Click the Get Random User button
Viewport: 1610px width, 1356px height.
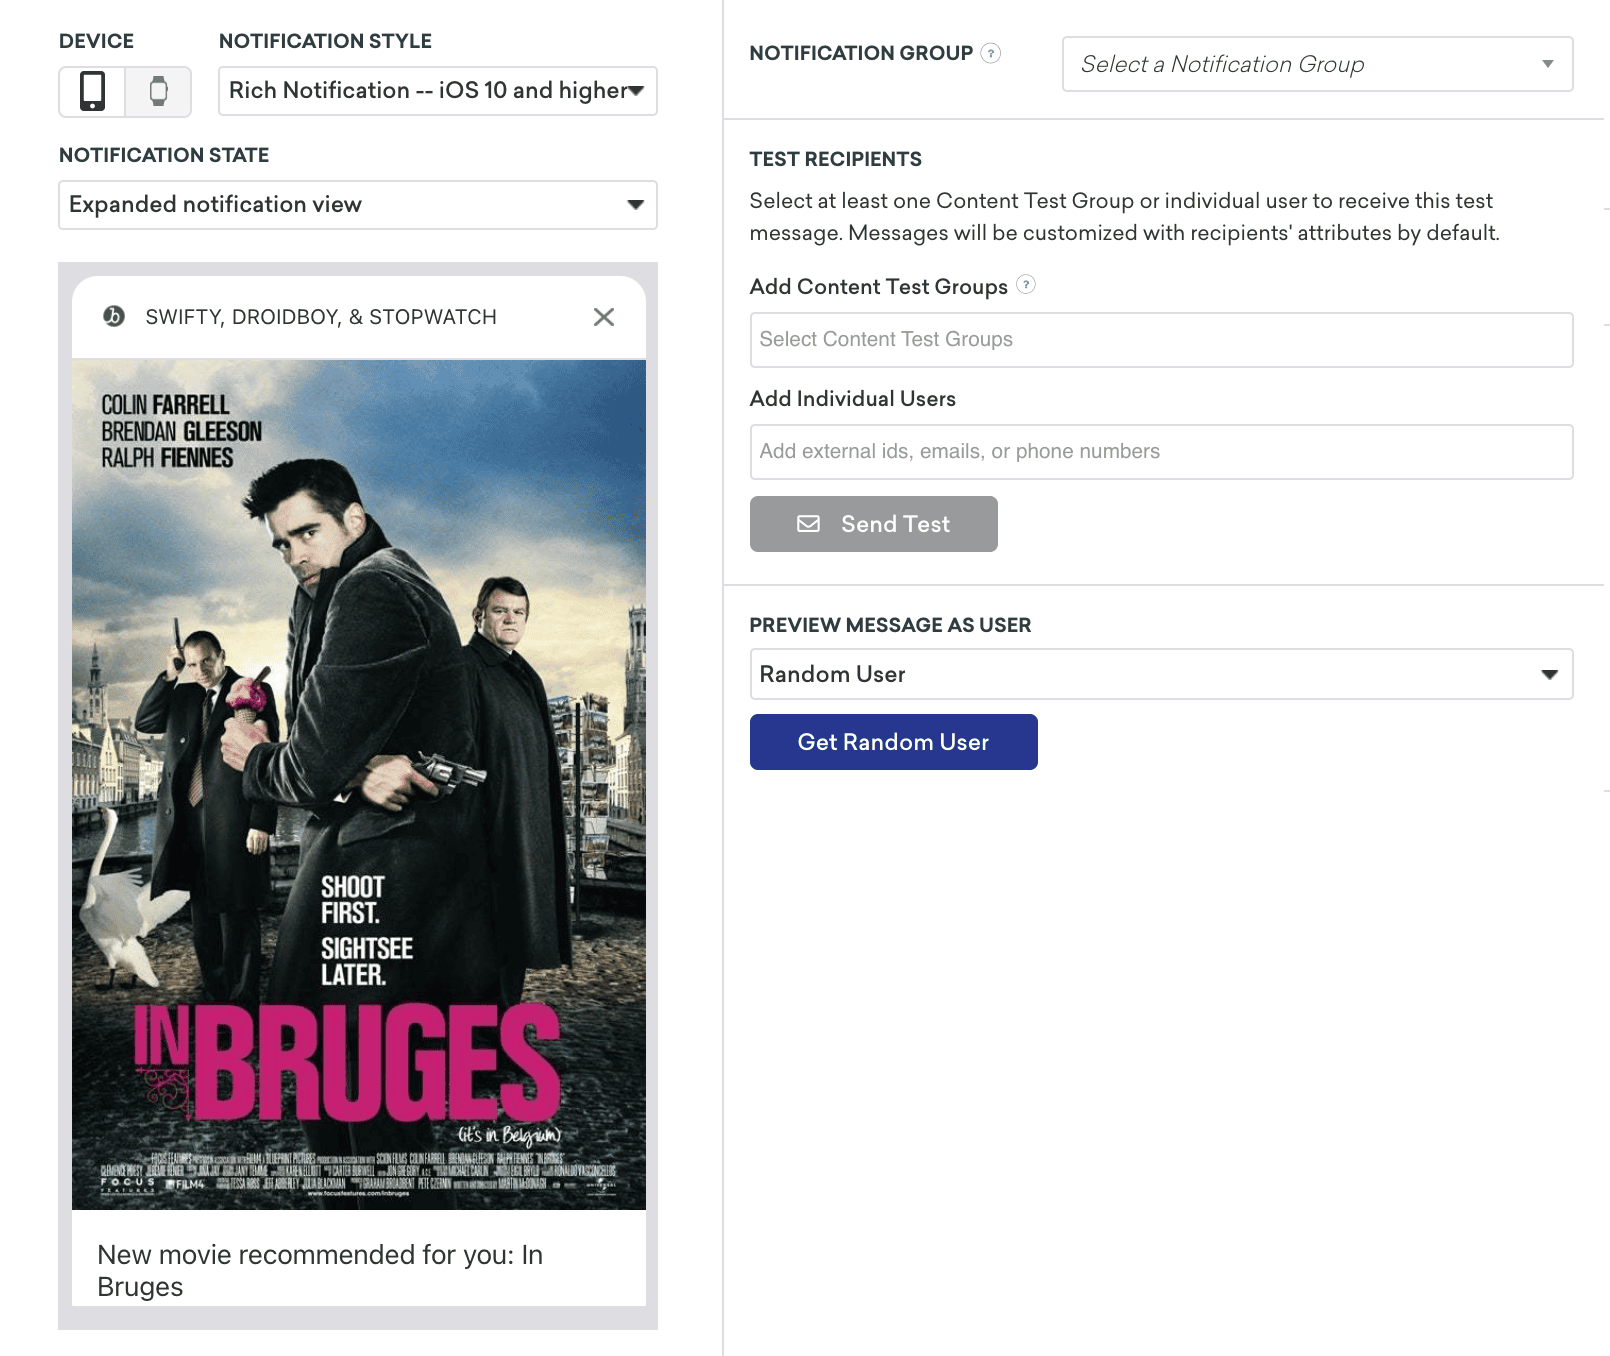pos(893,742)
